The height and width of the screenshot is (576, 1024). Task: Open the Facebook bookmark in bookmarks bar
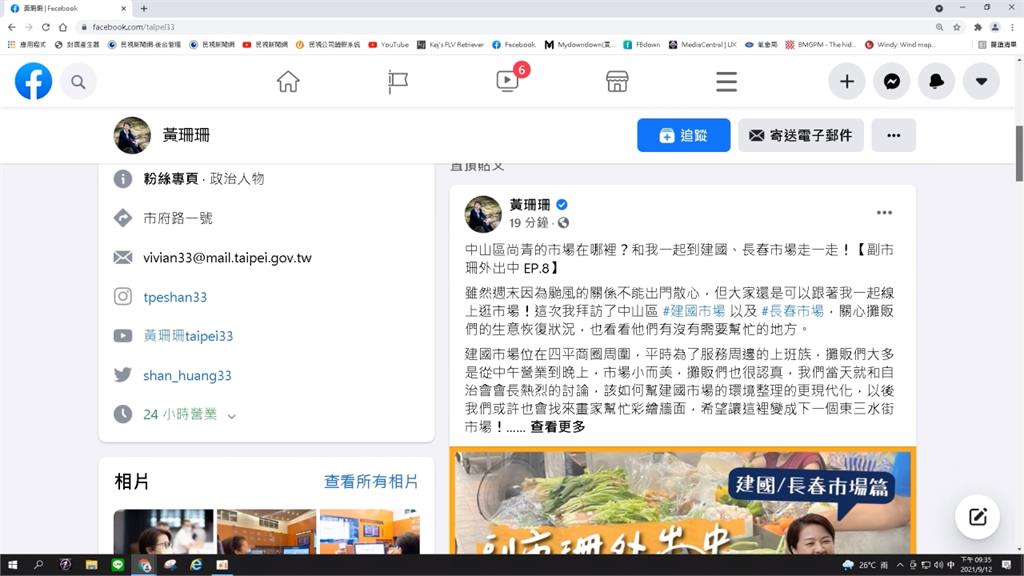[514, 44]
